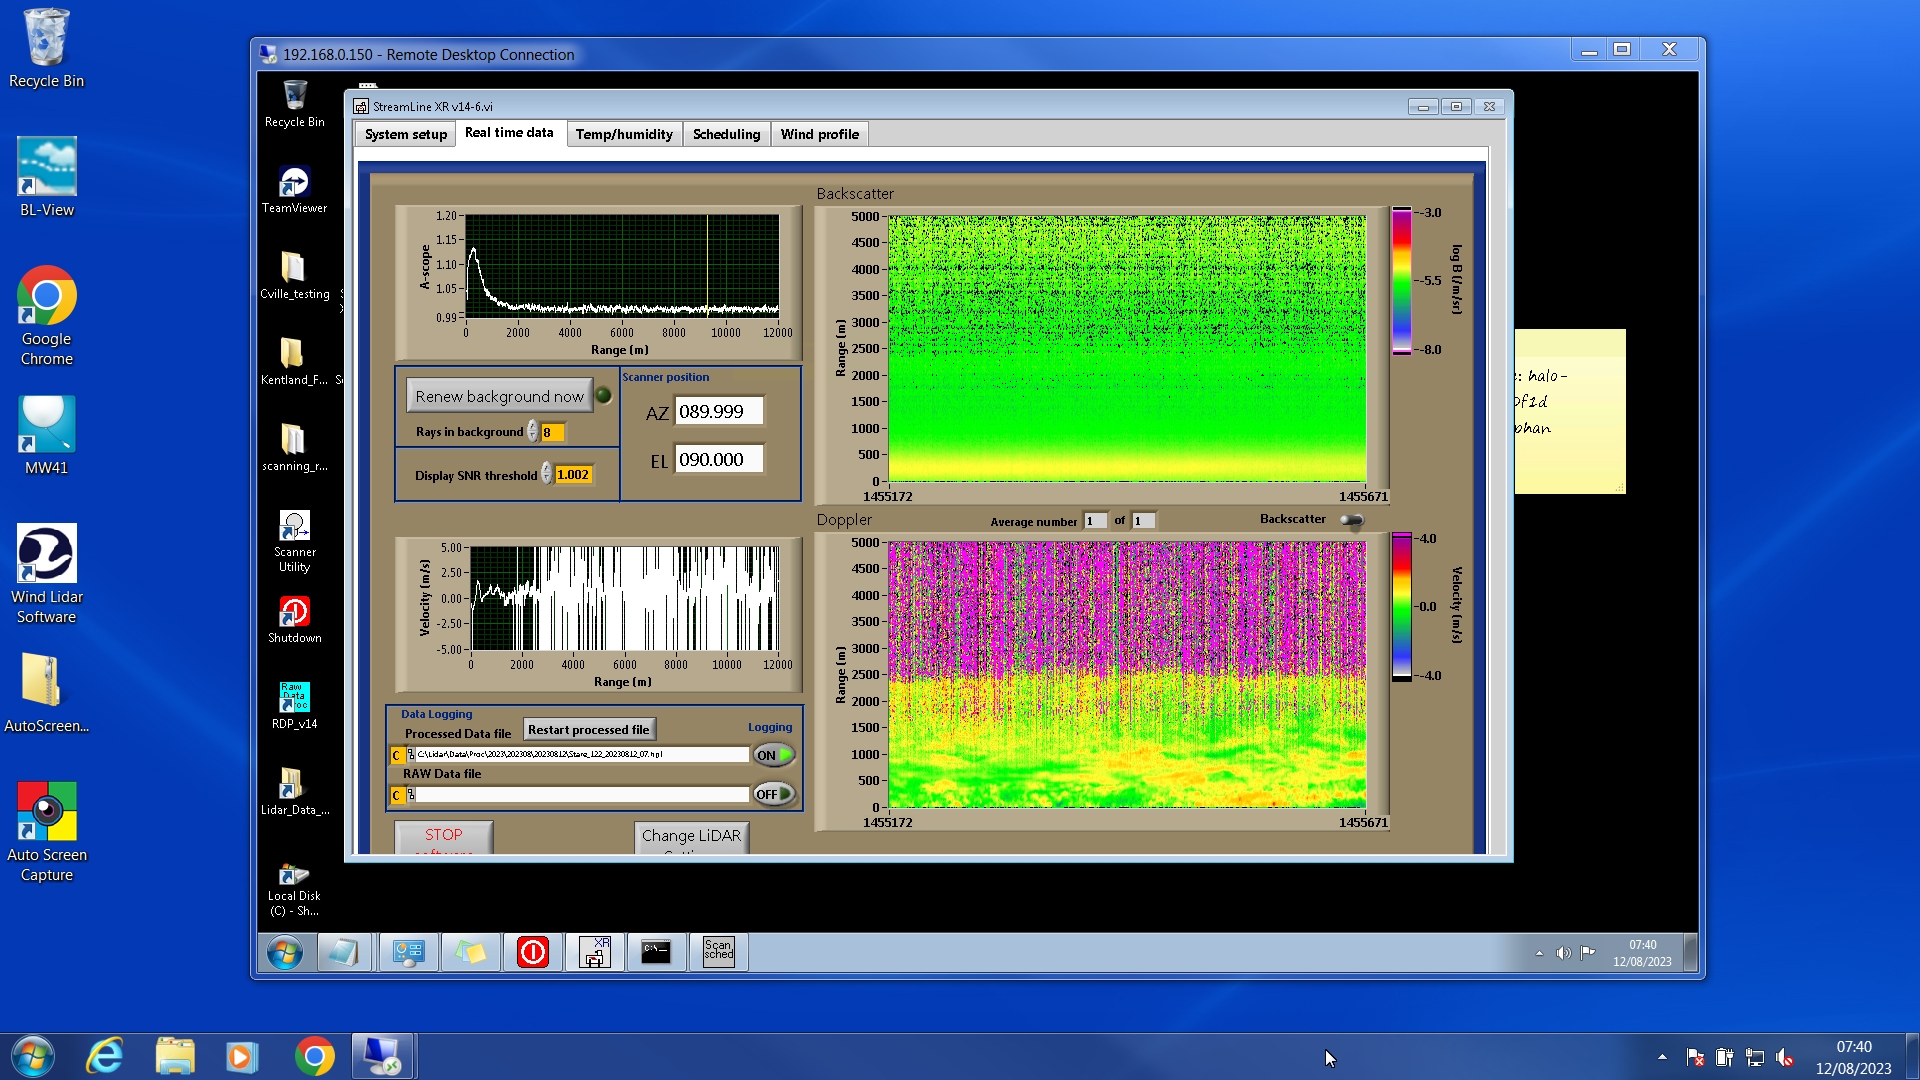1920x1080 pixels.
Task: Click the Scan sched taskbar icon
Action: tap(718, 952)
